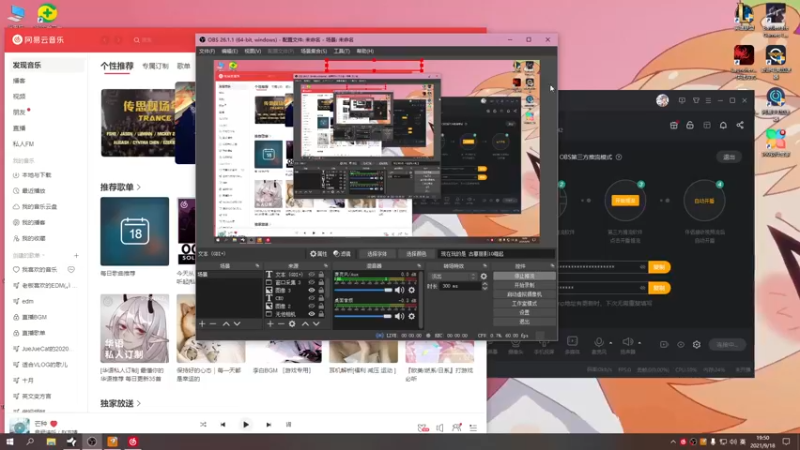Skip to next track in NetEase player

268,424
